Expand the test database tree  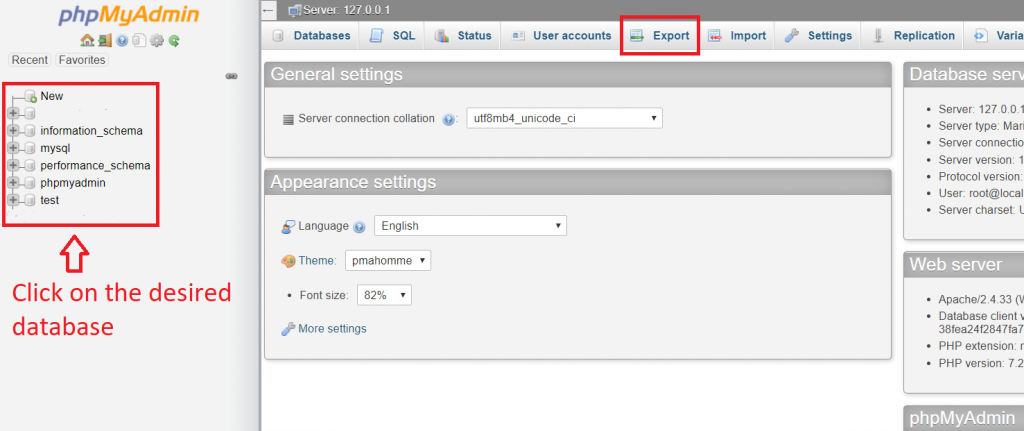pyautogui.click(x=14, y=200)
